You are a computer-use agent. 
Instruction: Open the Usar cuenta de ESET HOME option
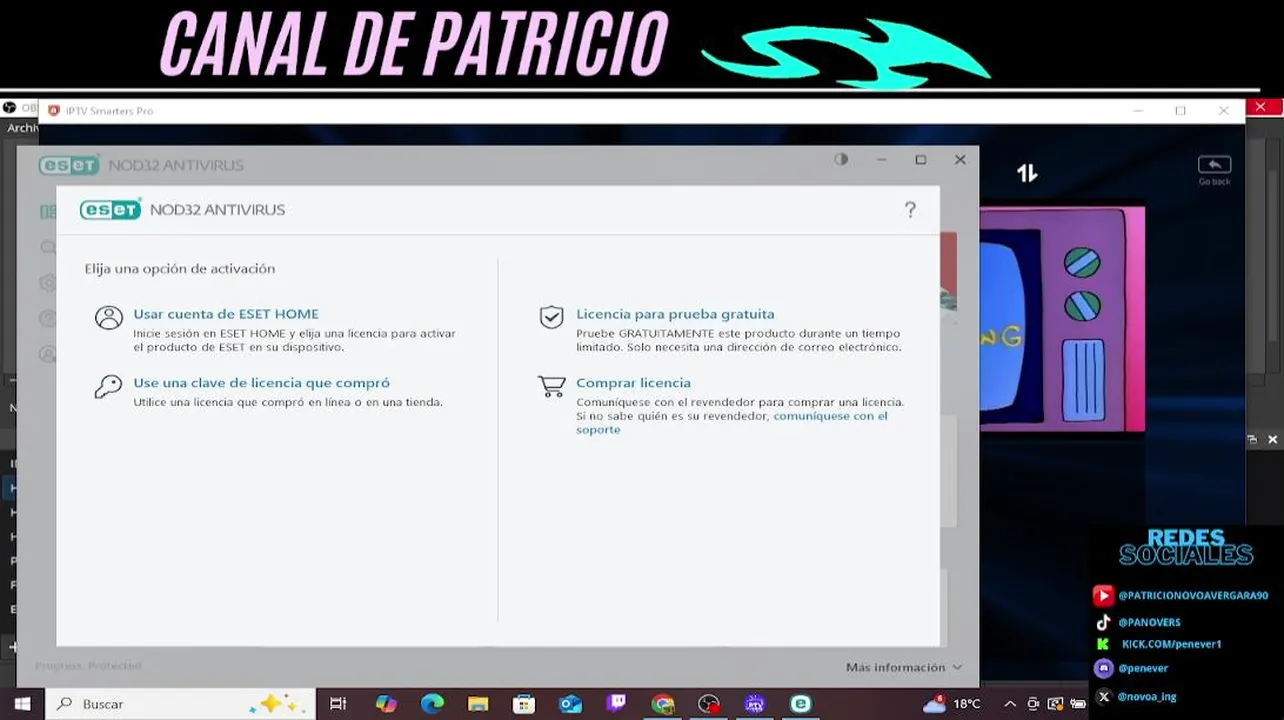point(226,314)
